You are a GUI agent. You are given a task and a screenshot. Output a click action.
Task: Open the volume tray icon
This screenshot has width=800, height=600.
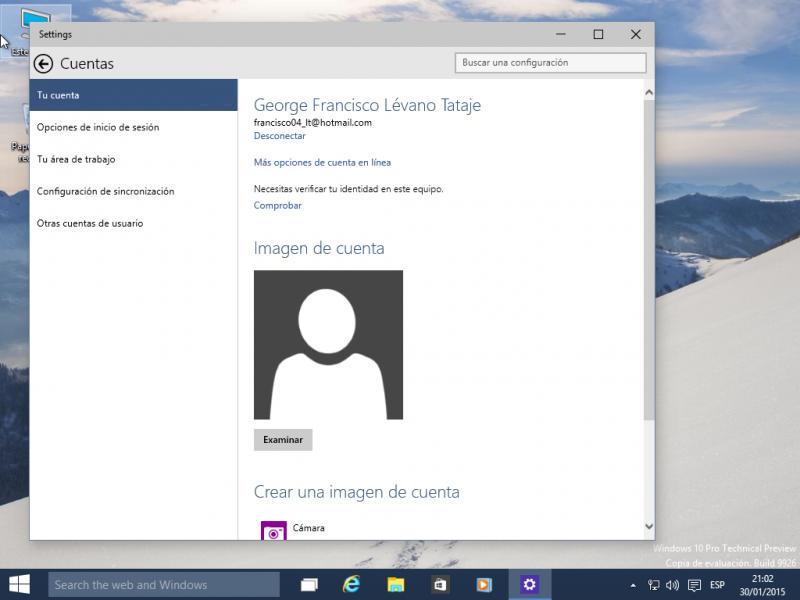tap(672, 585)
